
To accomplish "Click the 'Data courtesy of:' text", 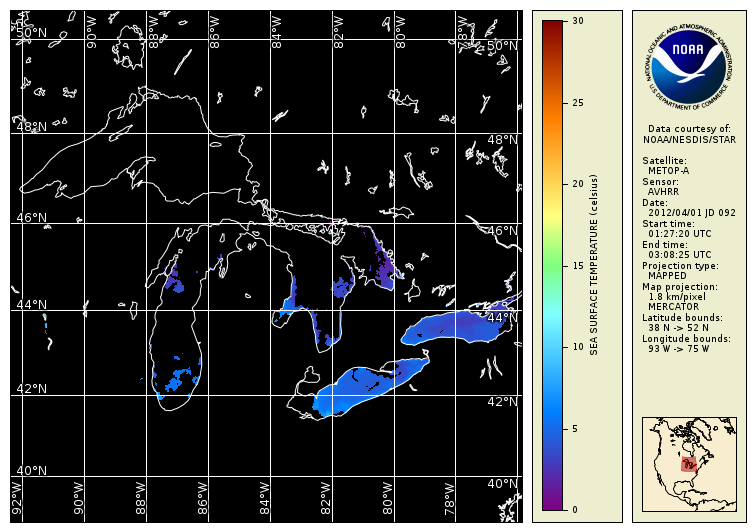I will pos(689,129).
